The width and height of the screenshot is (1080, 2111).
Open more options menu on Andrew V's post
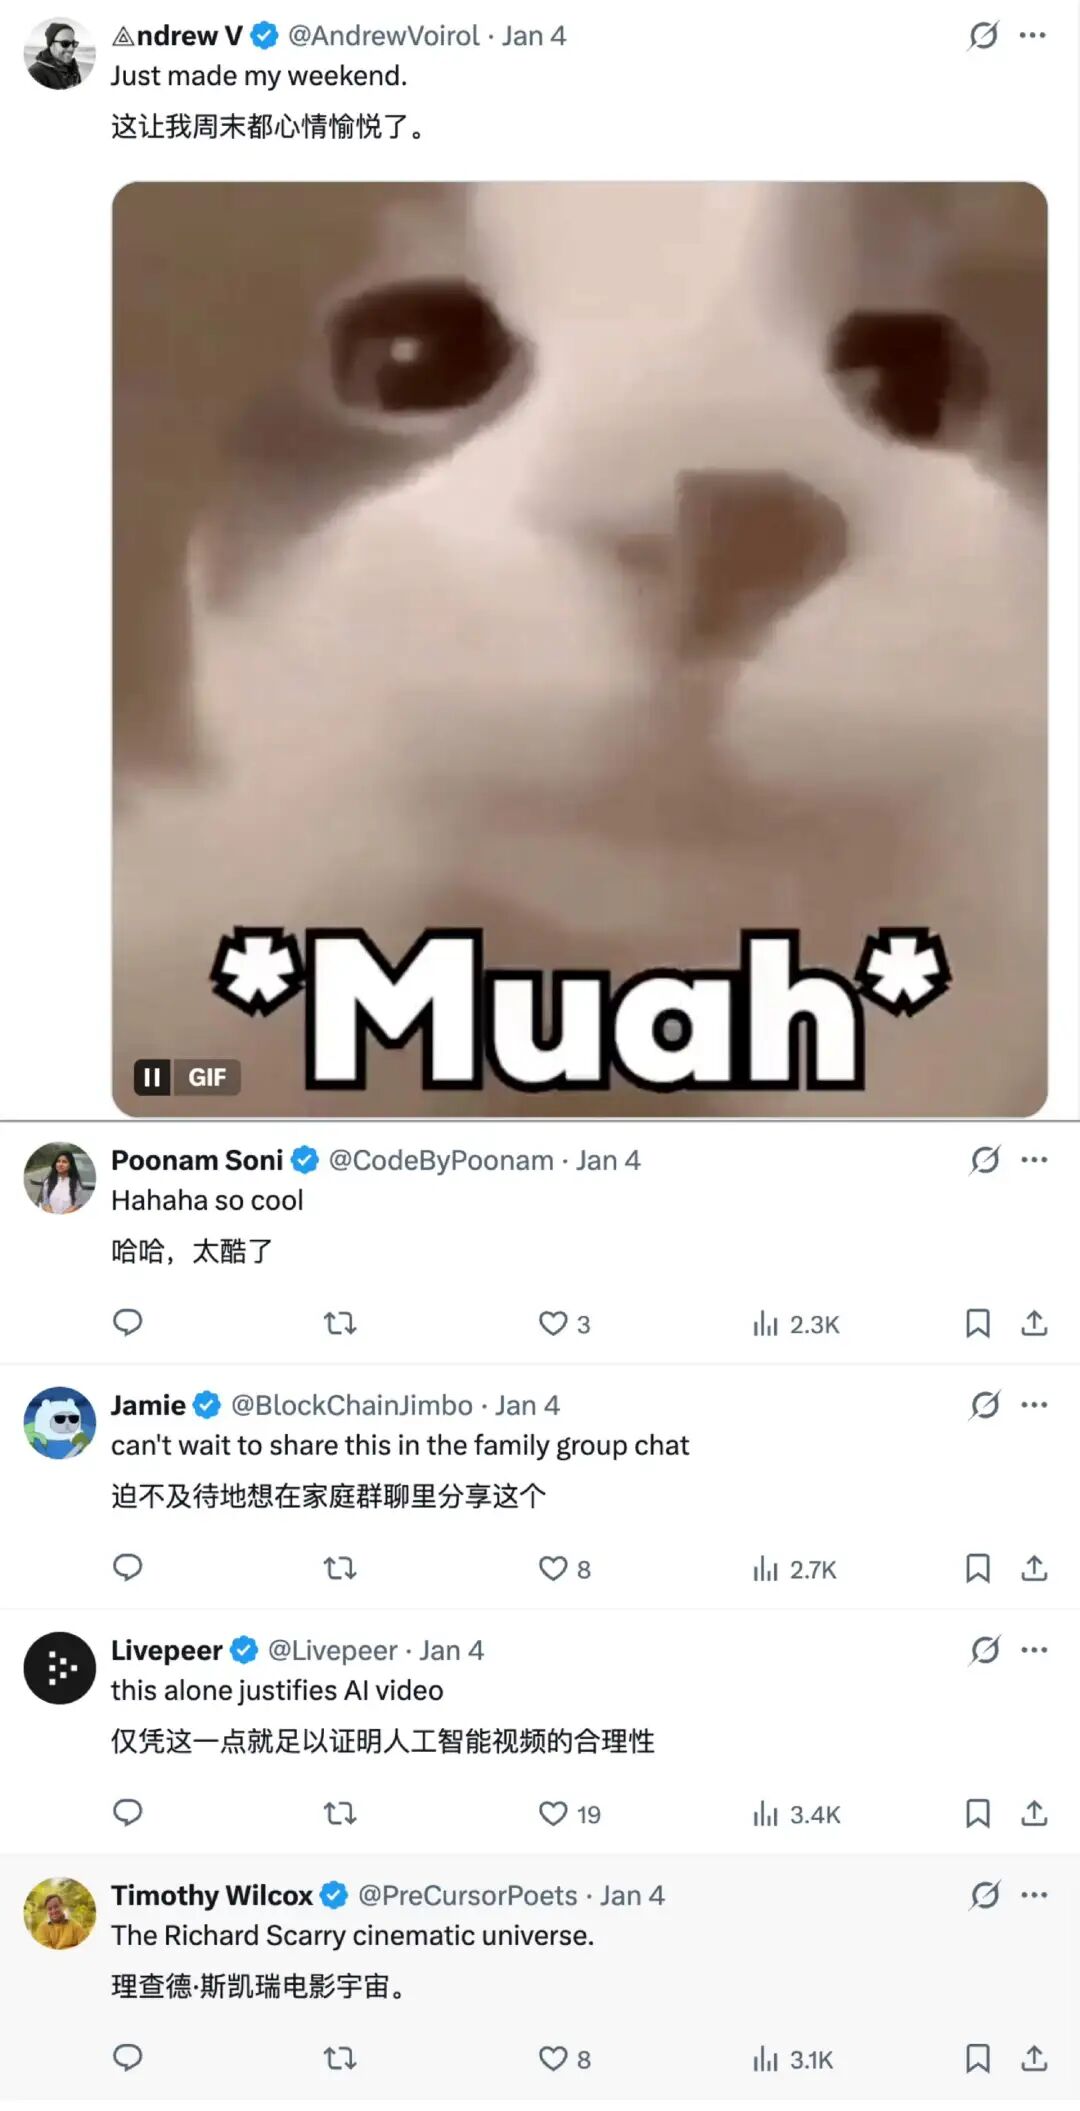(1033, 36)
